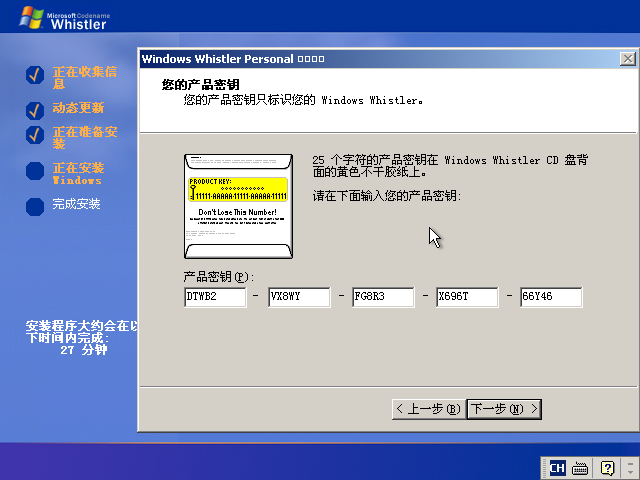The image size is (640, 480).
Task: Click the 上一步 (B) back button
Action: tap(428, 409)
